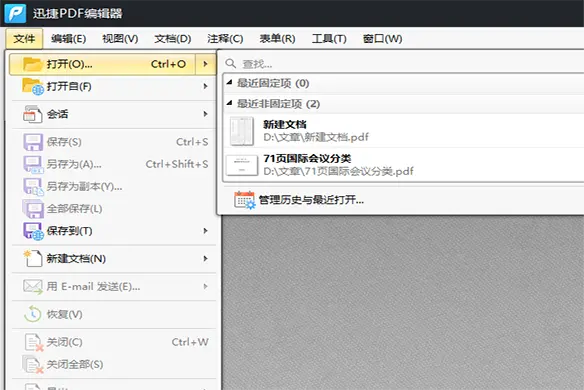Open the 文件 menu
The width and height of the screenshot is (584, 390).
coord(24,38)
